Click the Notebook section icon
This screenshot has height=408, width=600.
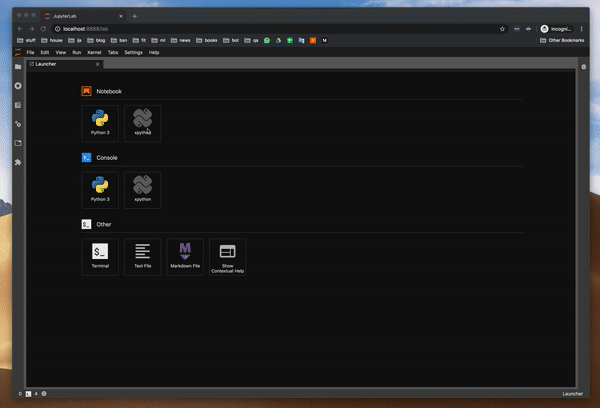pos(86,91)
